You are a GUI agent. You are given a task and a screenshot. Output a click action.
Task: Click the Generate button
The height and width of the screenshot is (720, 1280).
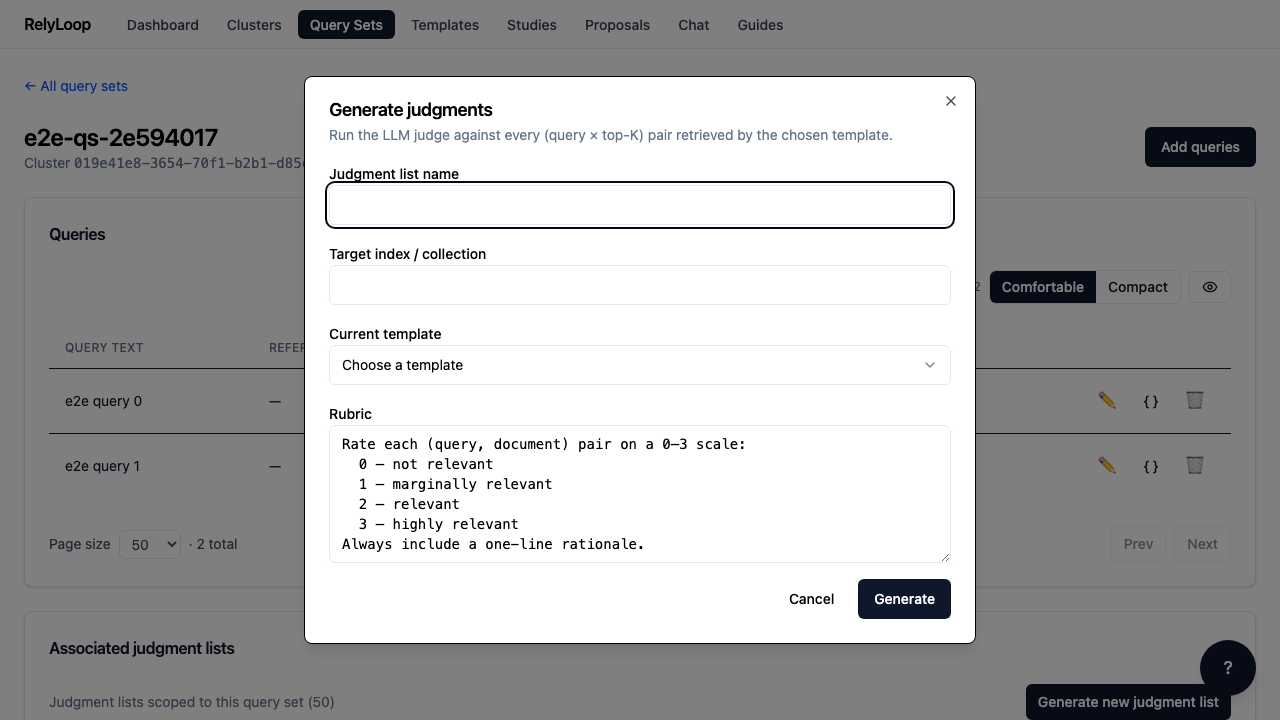coord(904,599)
